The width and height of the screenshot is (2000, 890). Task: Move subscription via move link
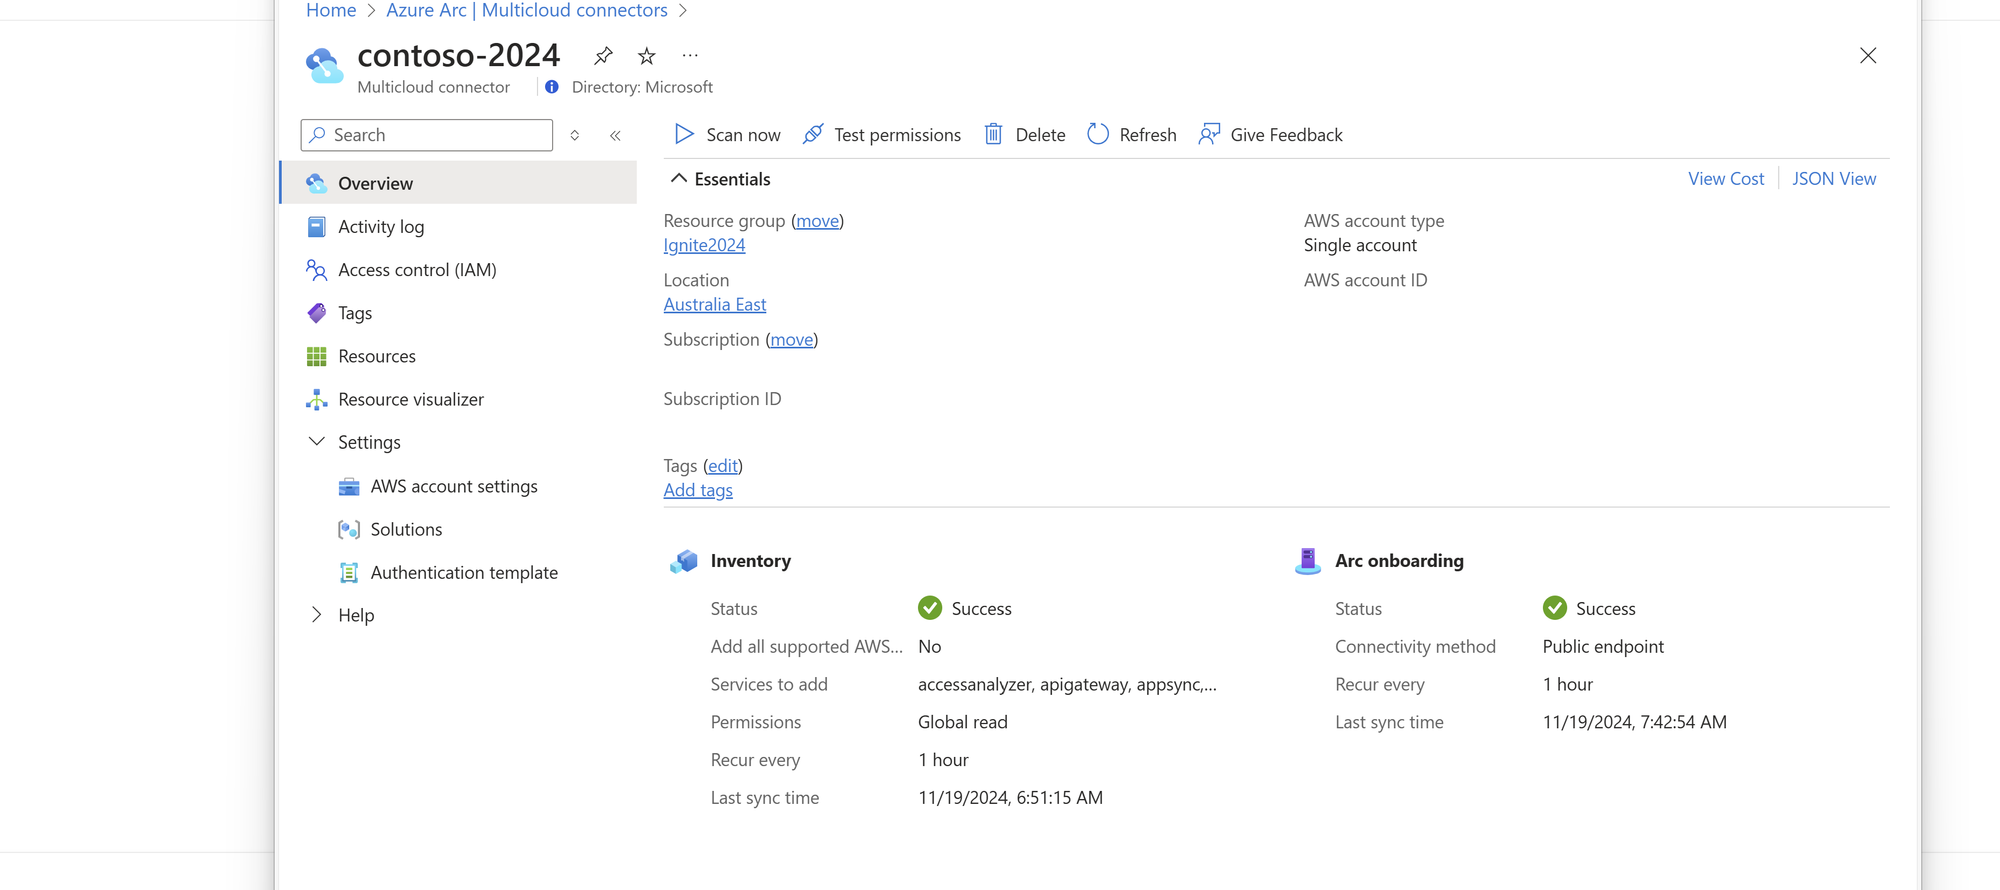point(792,340)
